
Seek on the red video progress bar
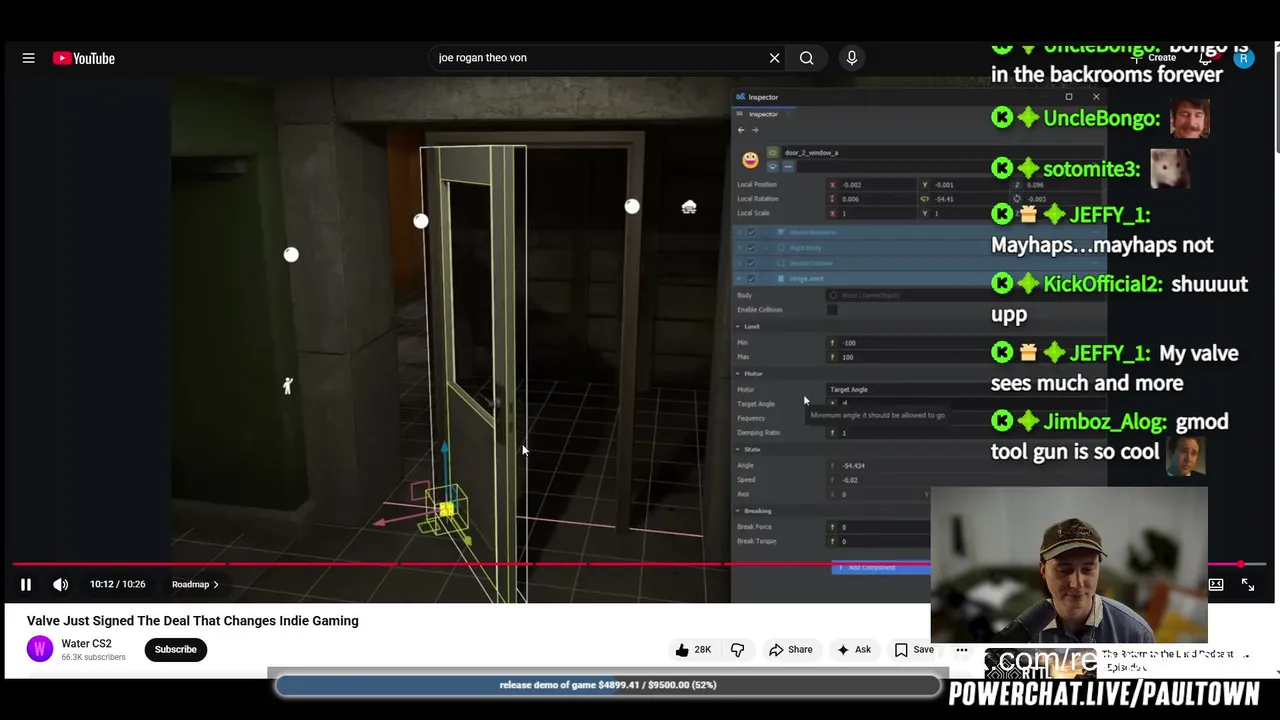point(625,564)
